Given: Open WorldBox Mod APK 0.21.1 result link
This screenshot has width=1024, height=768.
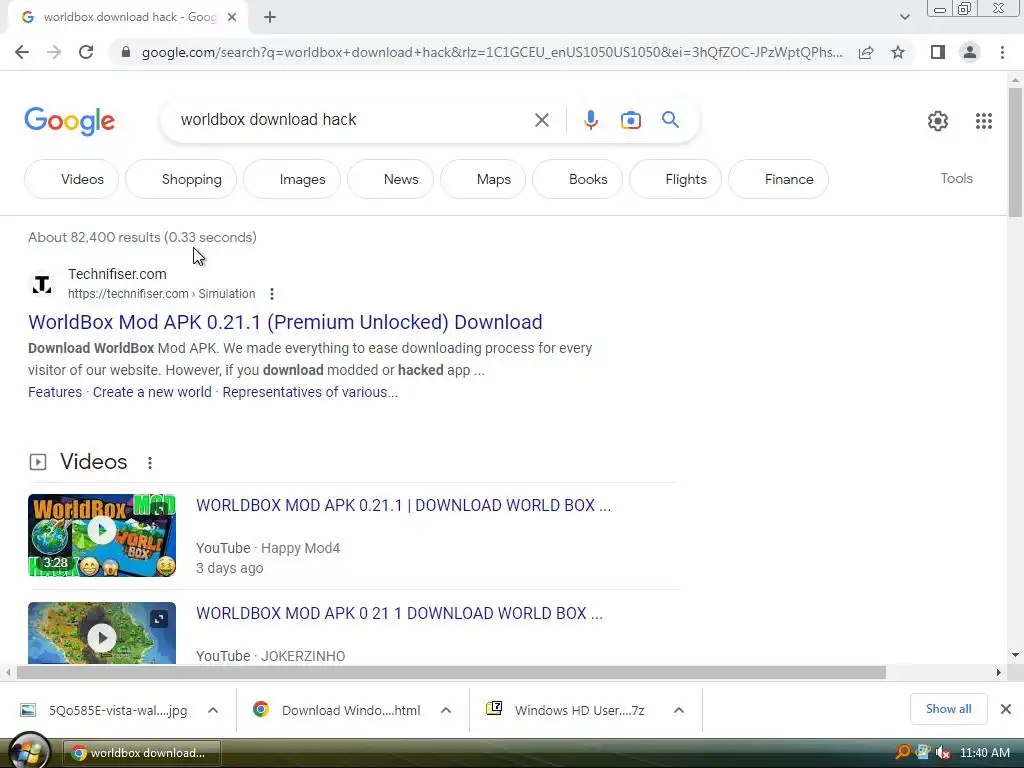Looking at the screenshot, I should 285,322.
